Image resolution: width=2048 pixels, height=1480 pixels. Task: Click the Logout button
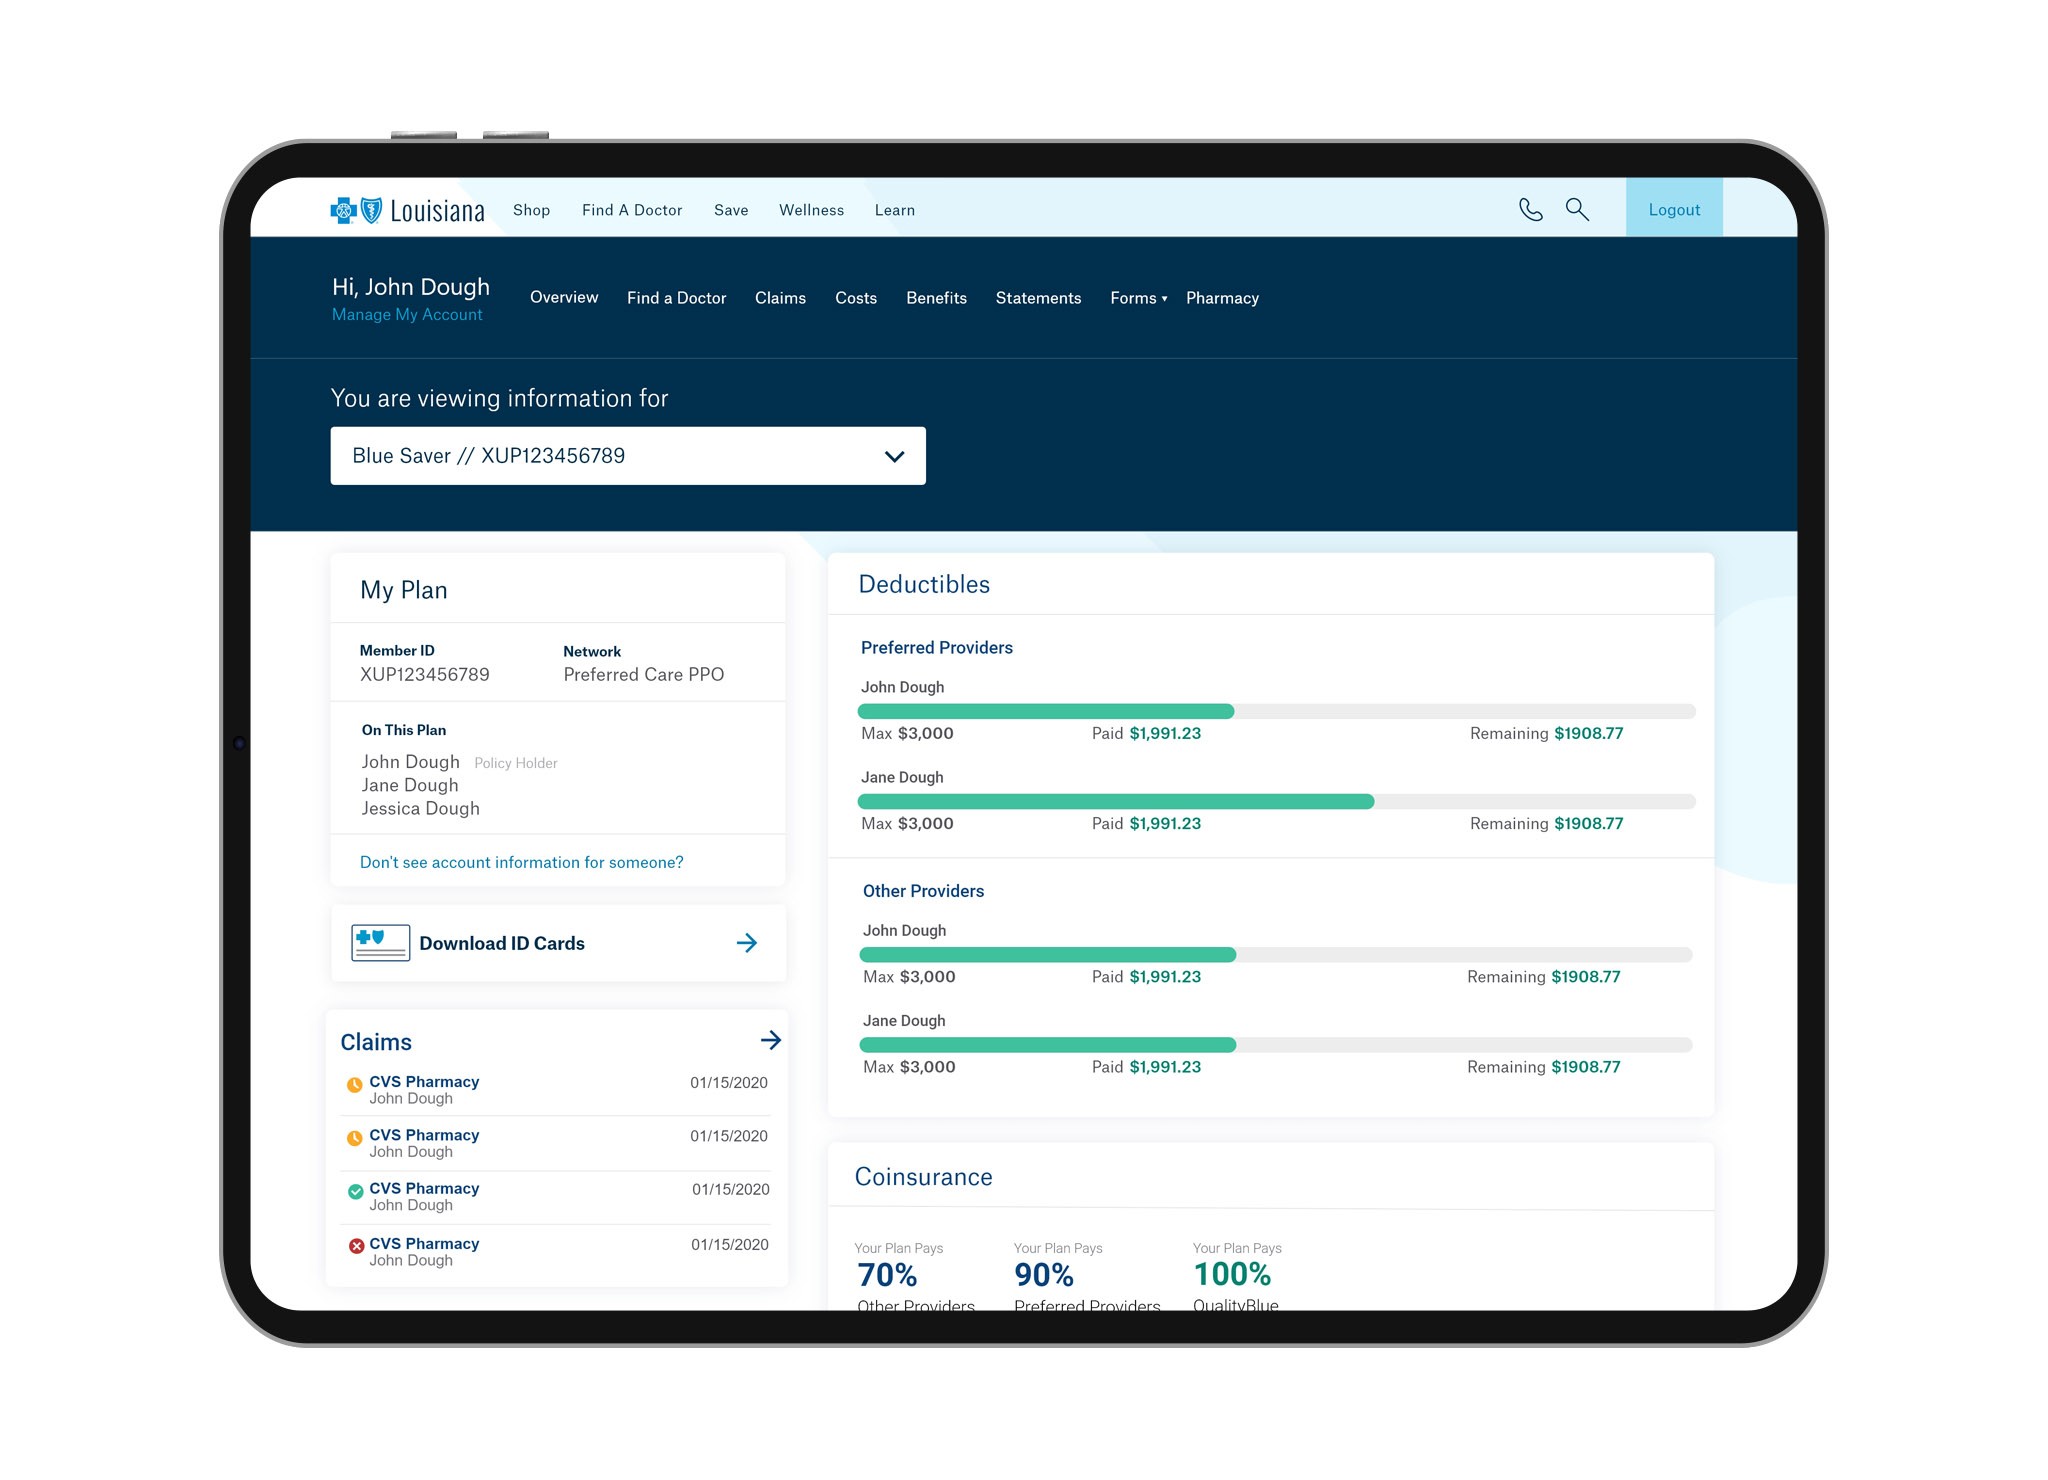pyautogui.click(x=1671, y=210)
